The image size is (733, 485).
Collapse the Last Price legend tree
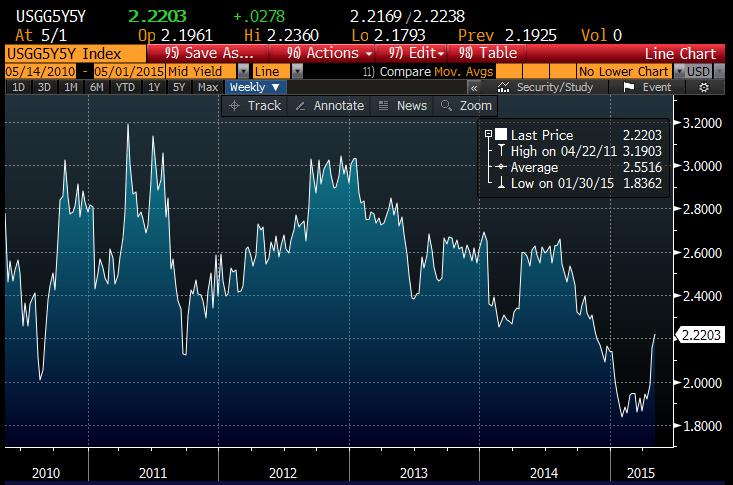487,134
